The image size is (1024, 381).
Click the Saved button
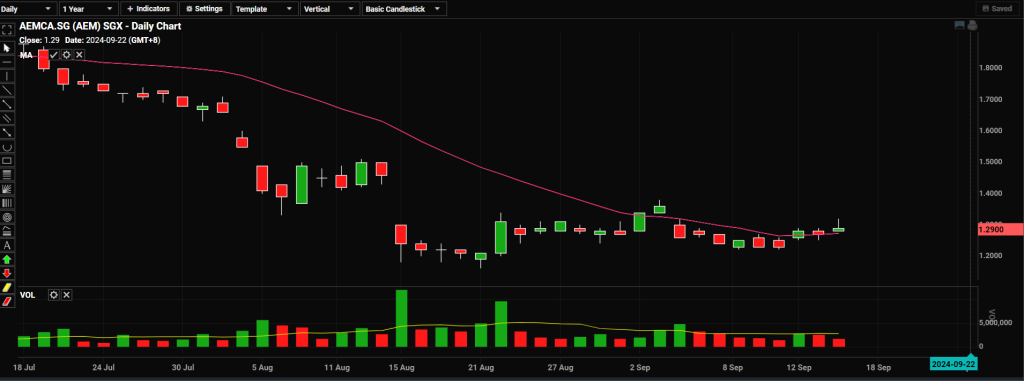pyautogui.click(x=999, y=8)
